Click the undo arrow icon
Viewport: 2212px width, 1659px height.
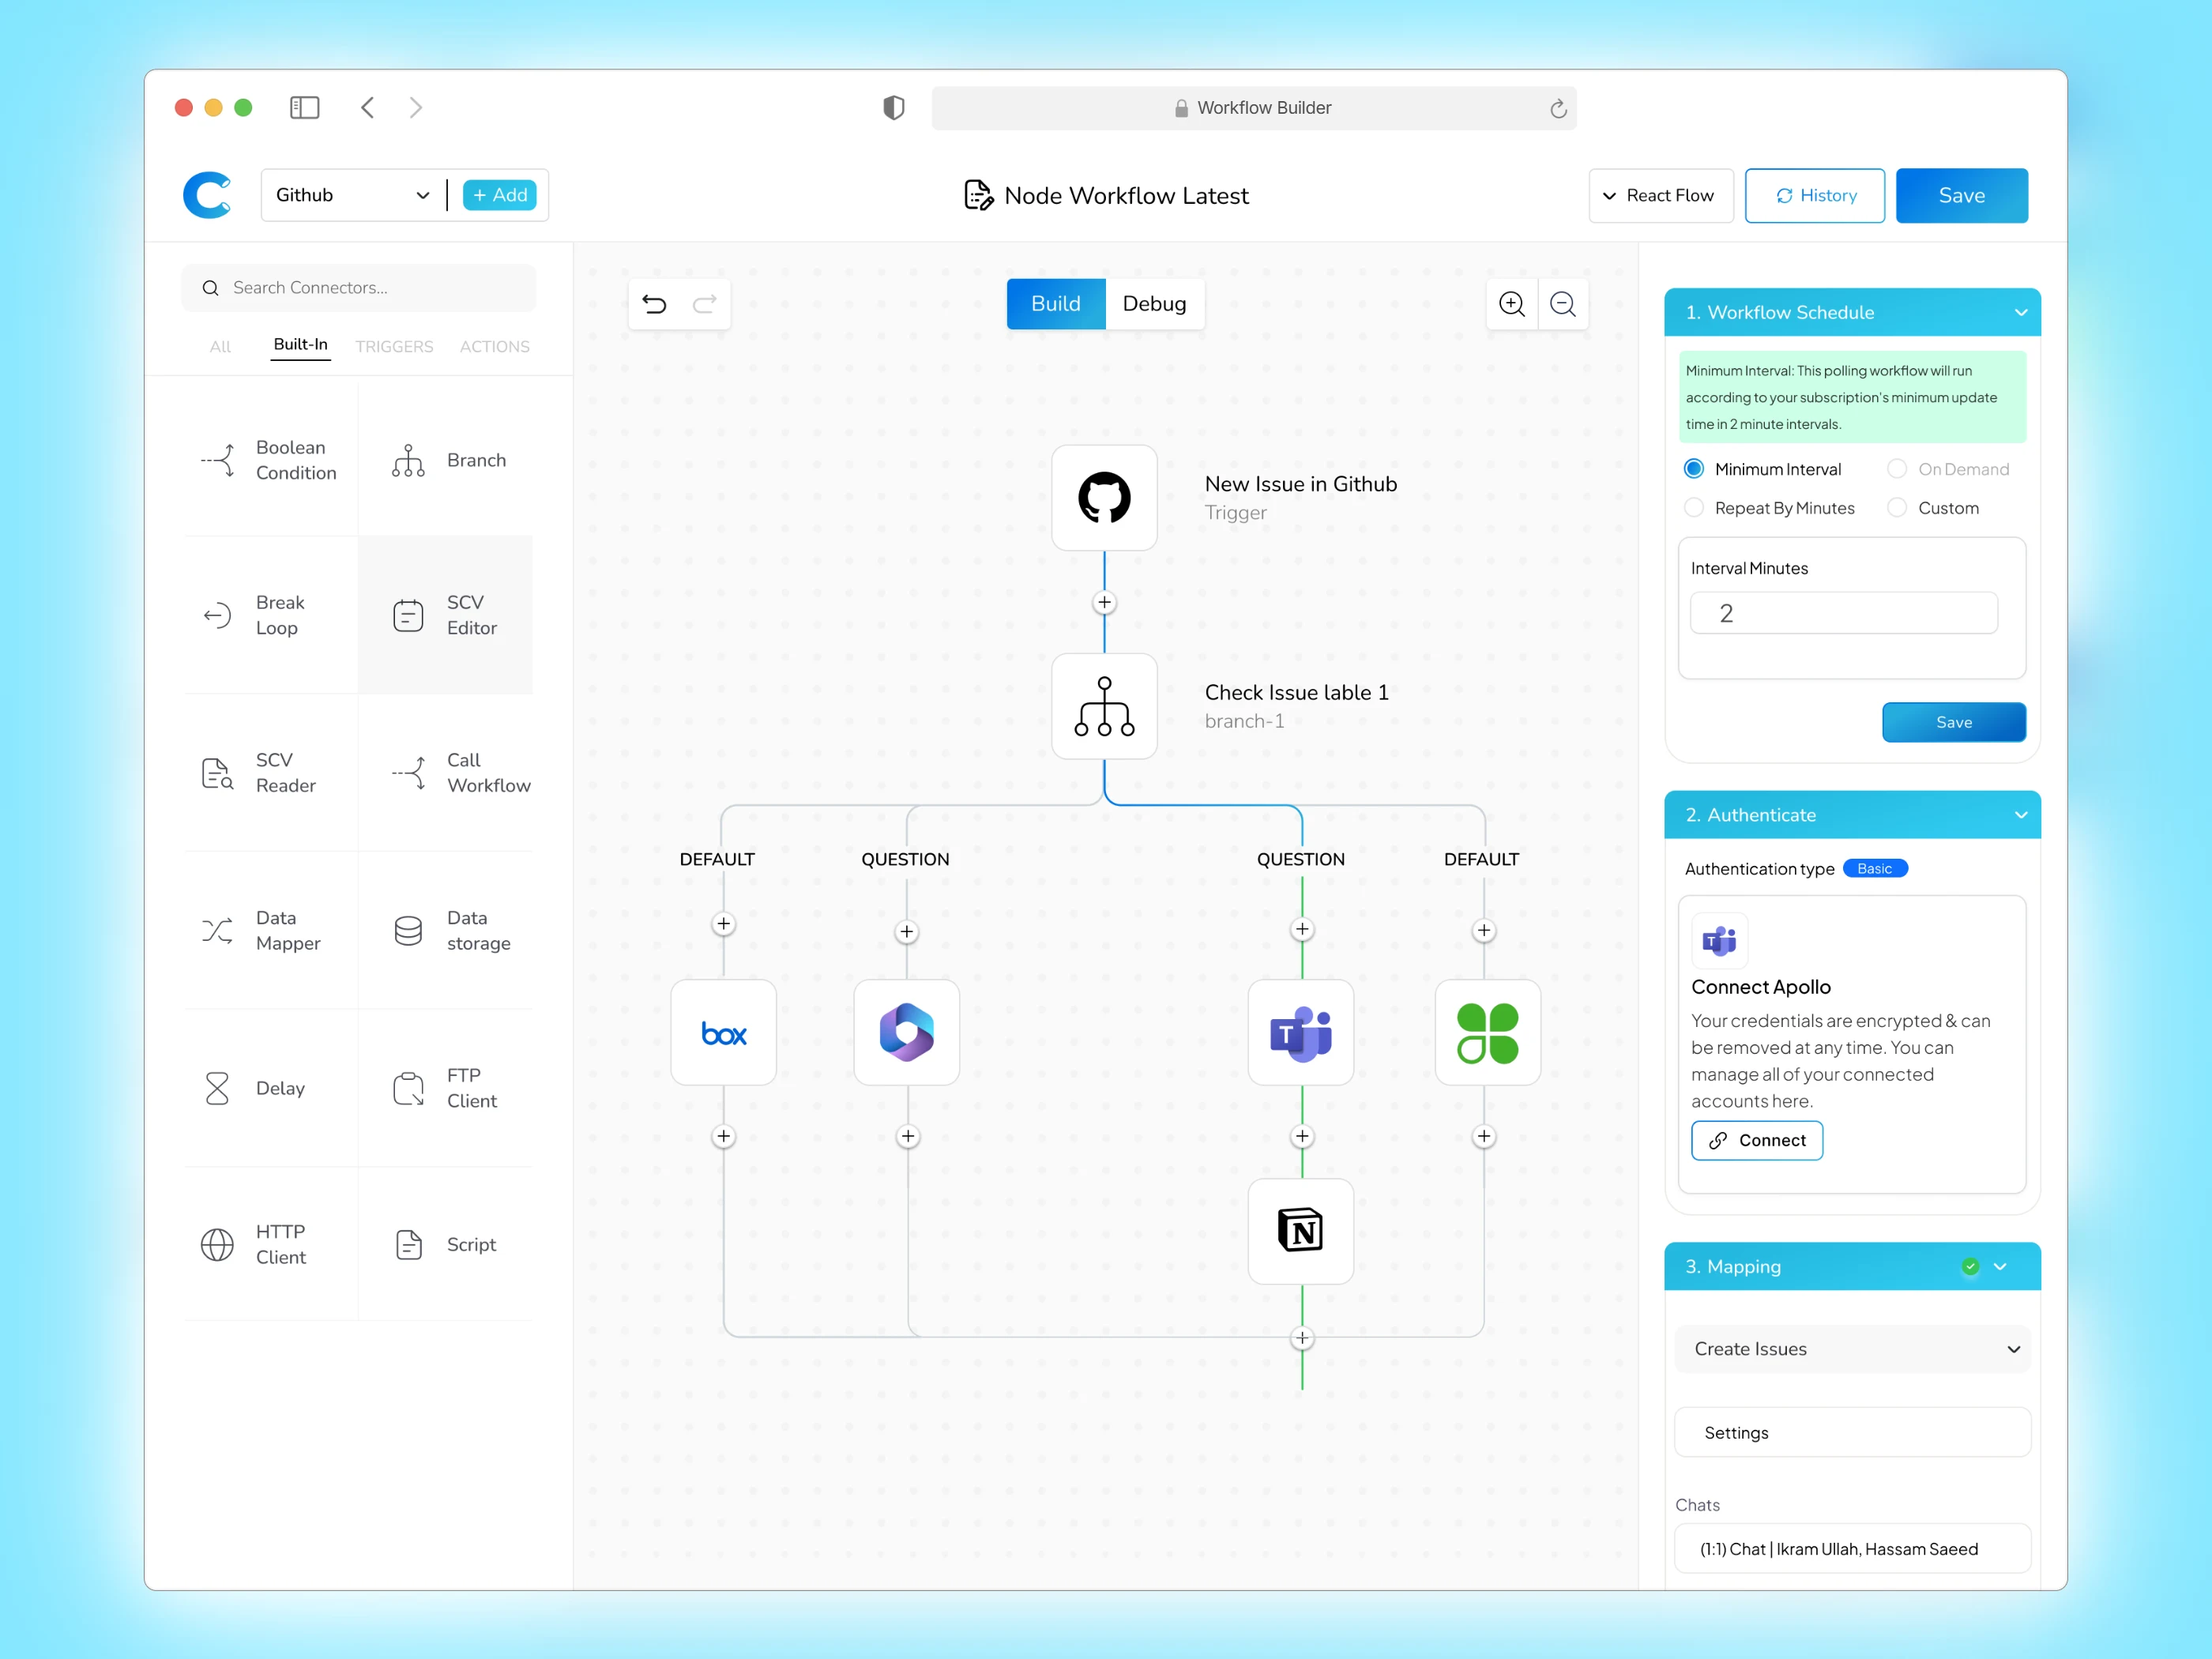click(x=654, y=304)
